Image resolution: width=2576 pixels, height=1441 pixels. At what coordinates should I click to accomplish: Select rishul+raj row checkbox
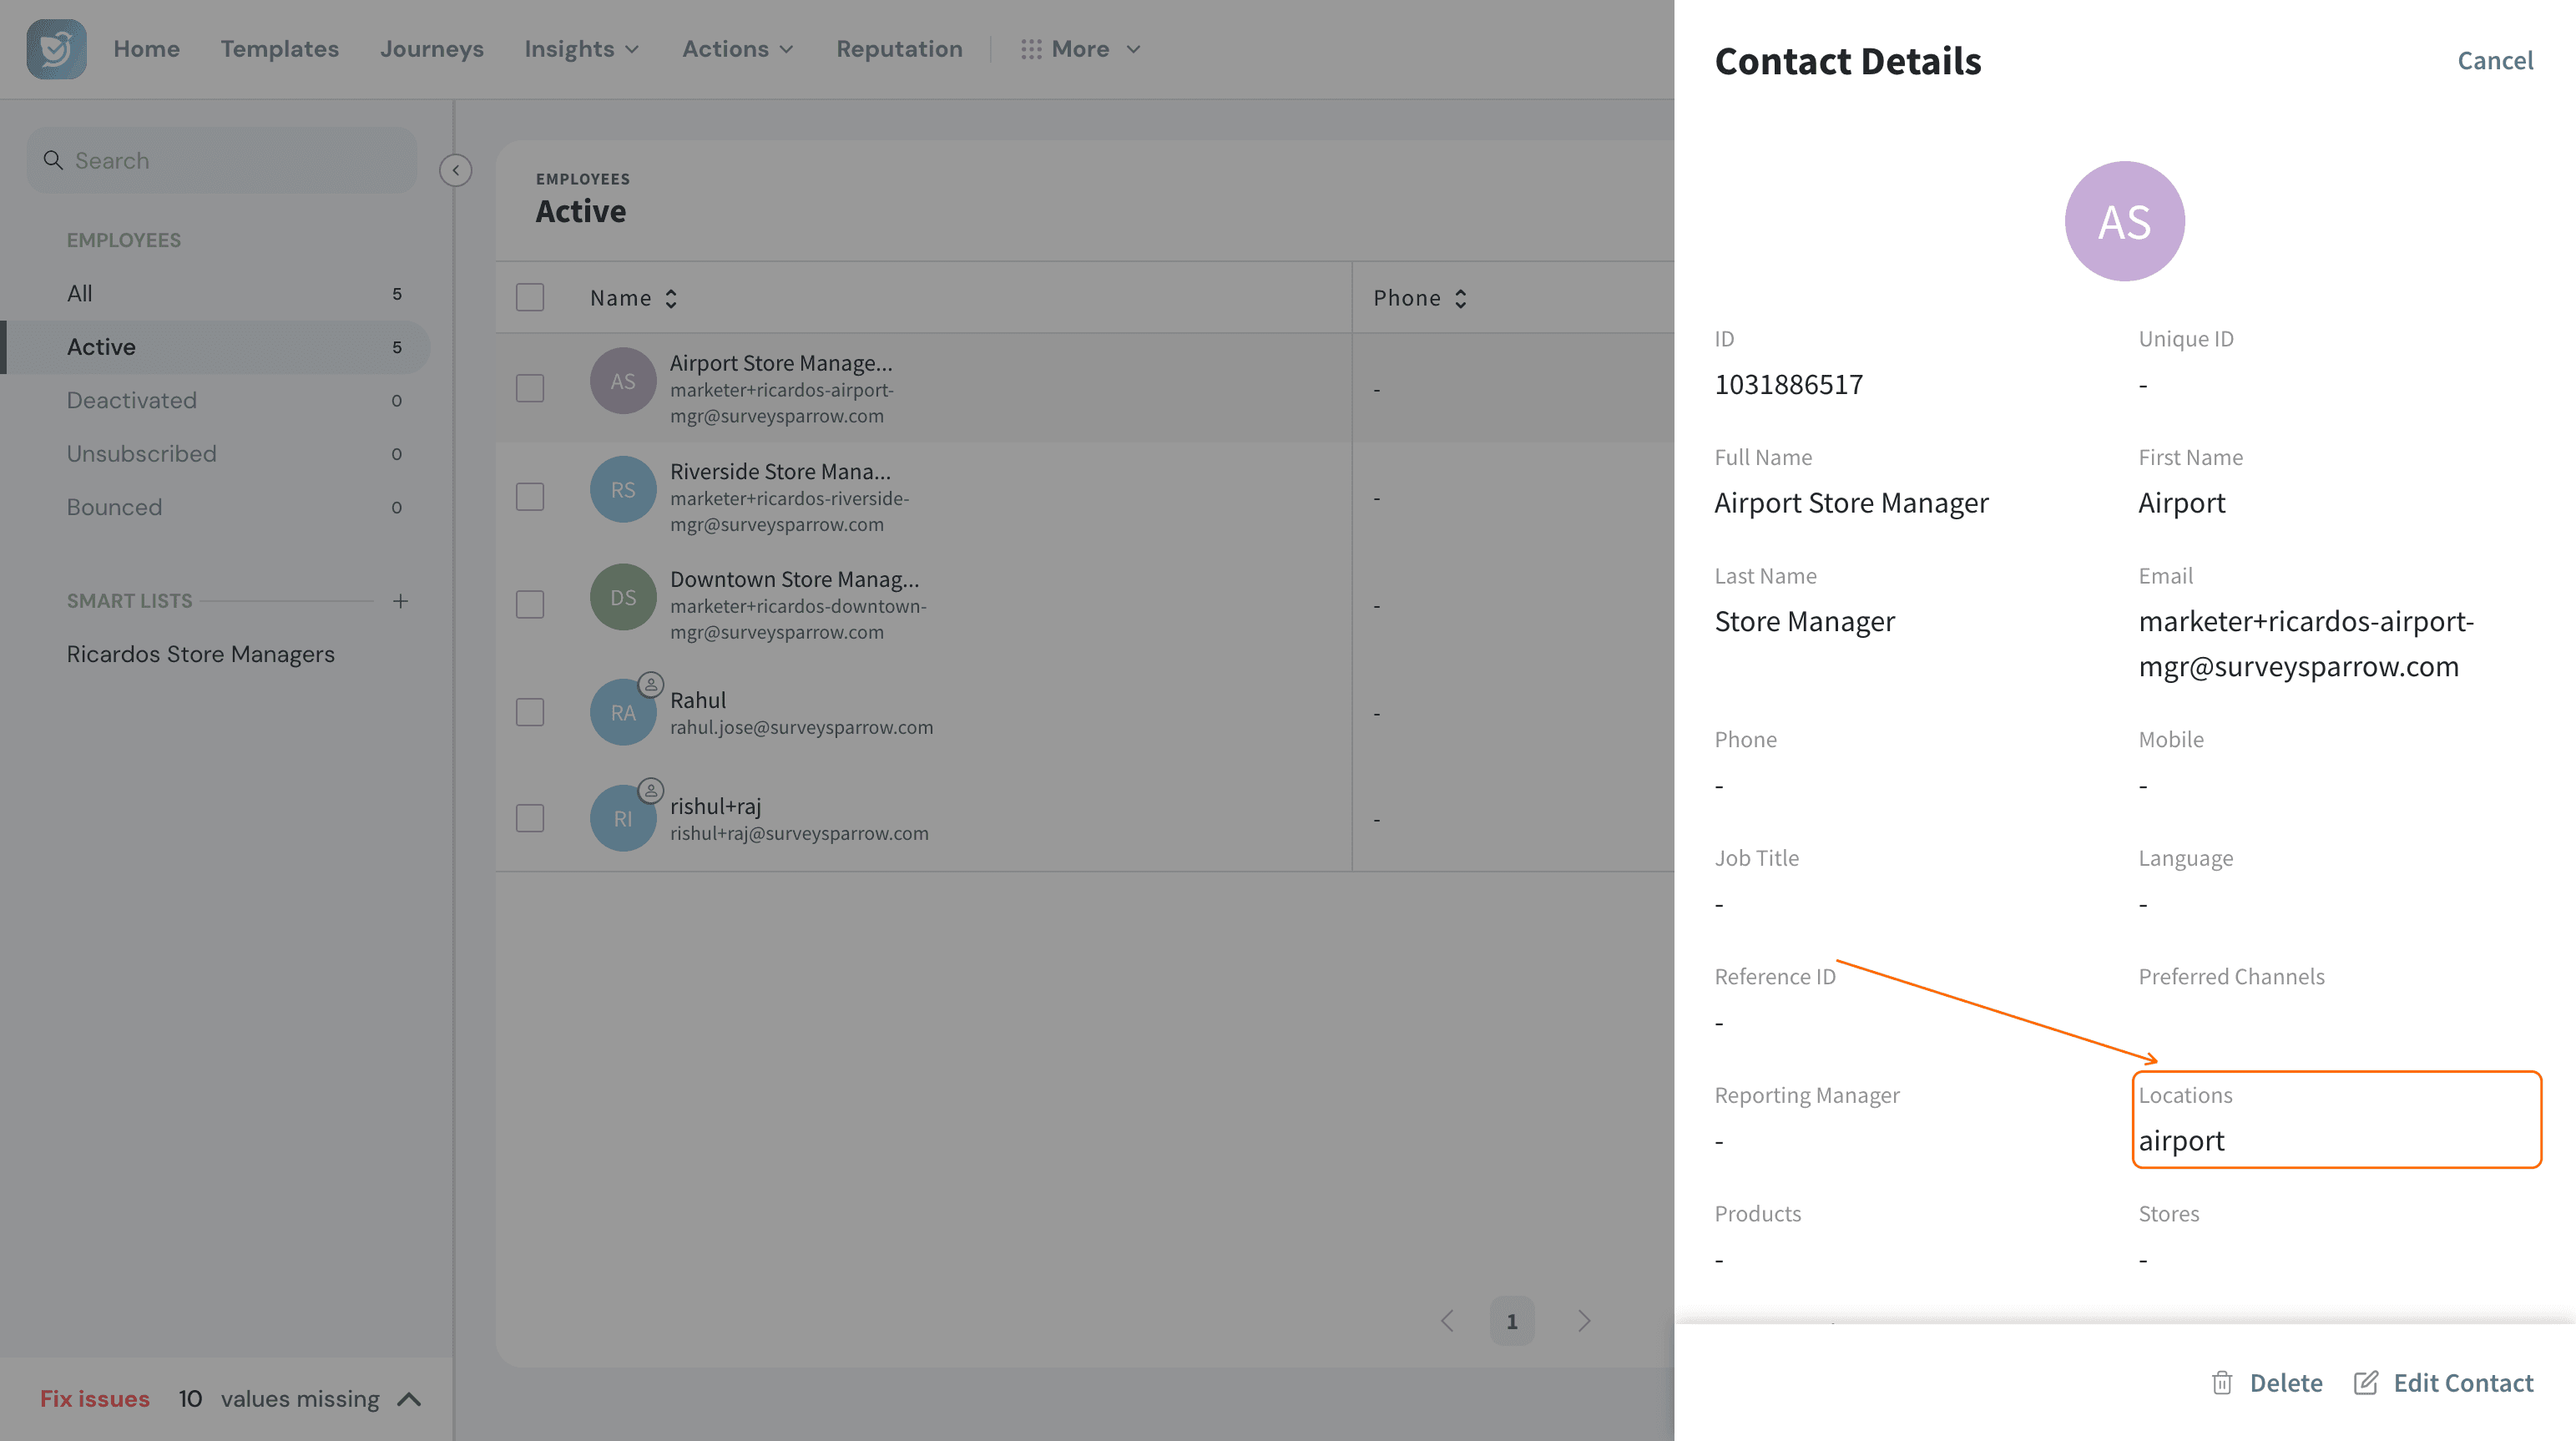point(530,818)
